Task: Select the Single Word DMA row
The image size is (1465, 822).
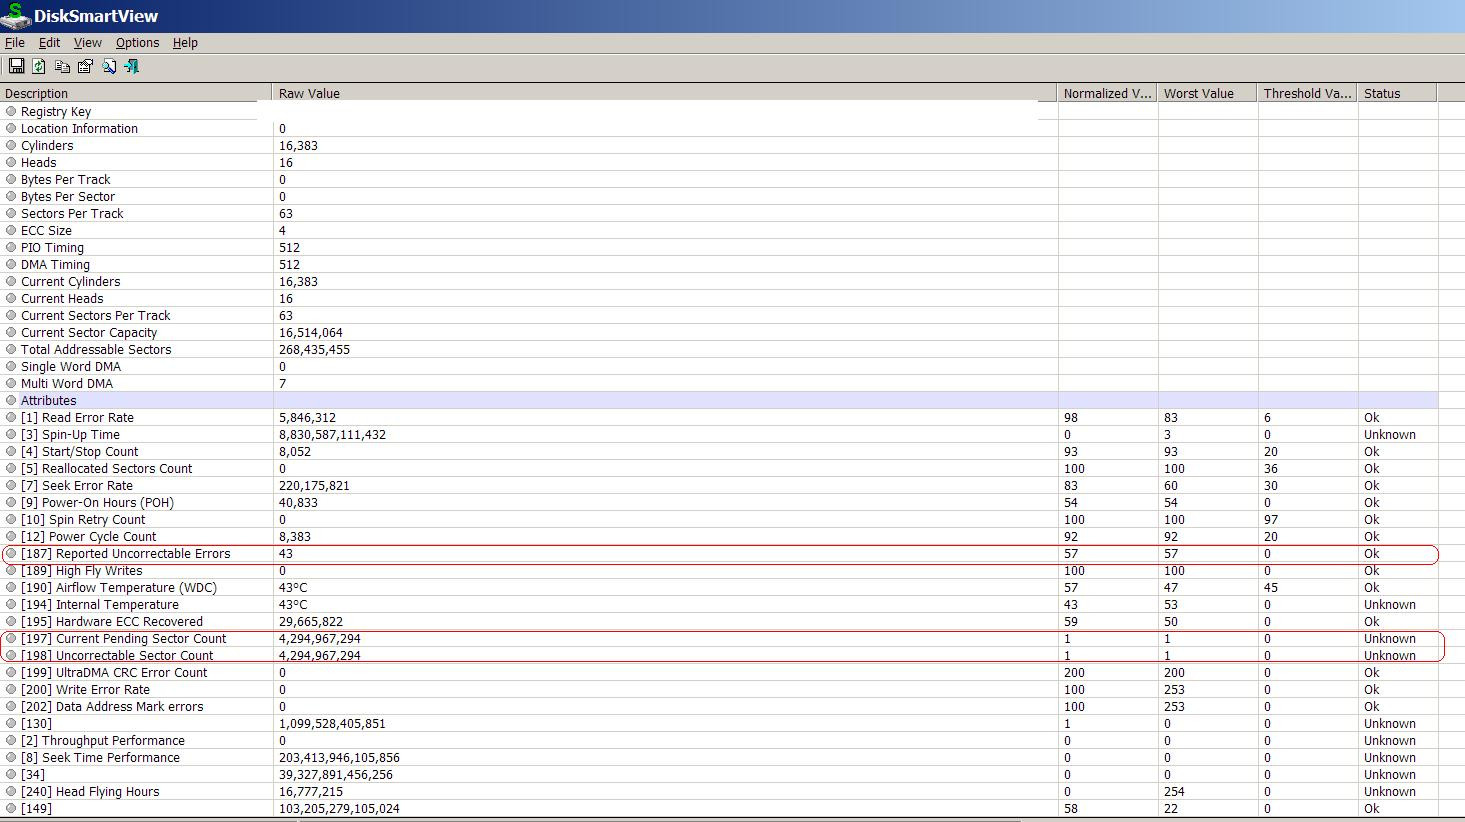Action: [x=719, y=366]
